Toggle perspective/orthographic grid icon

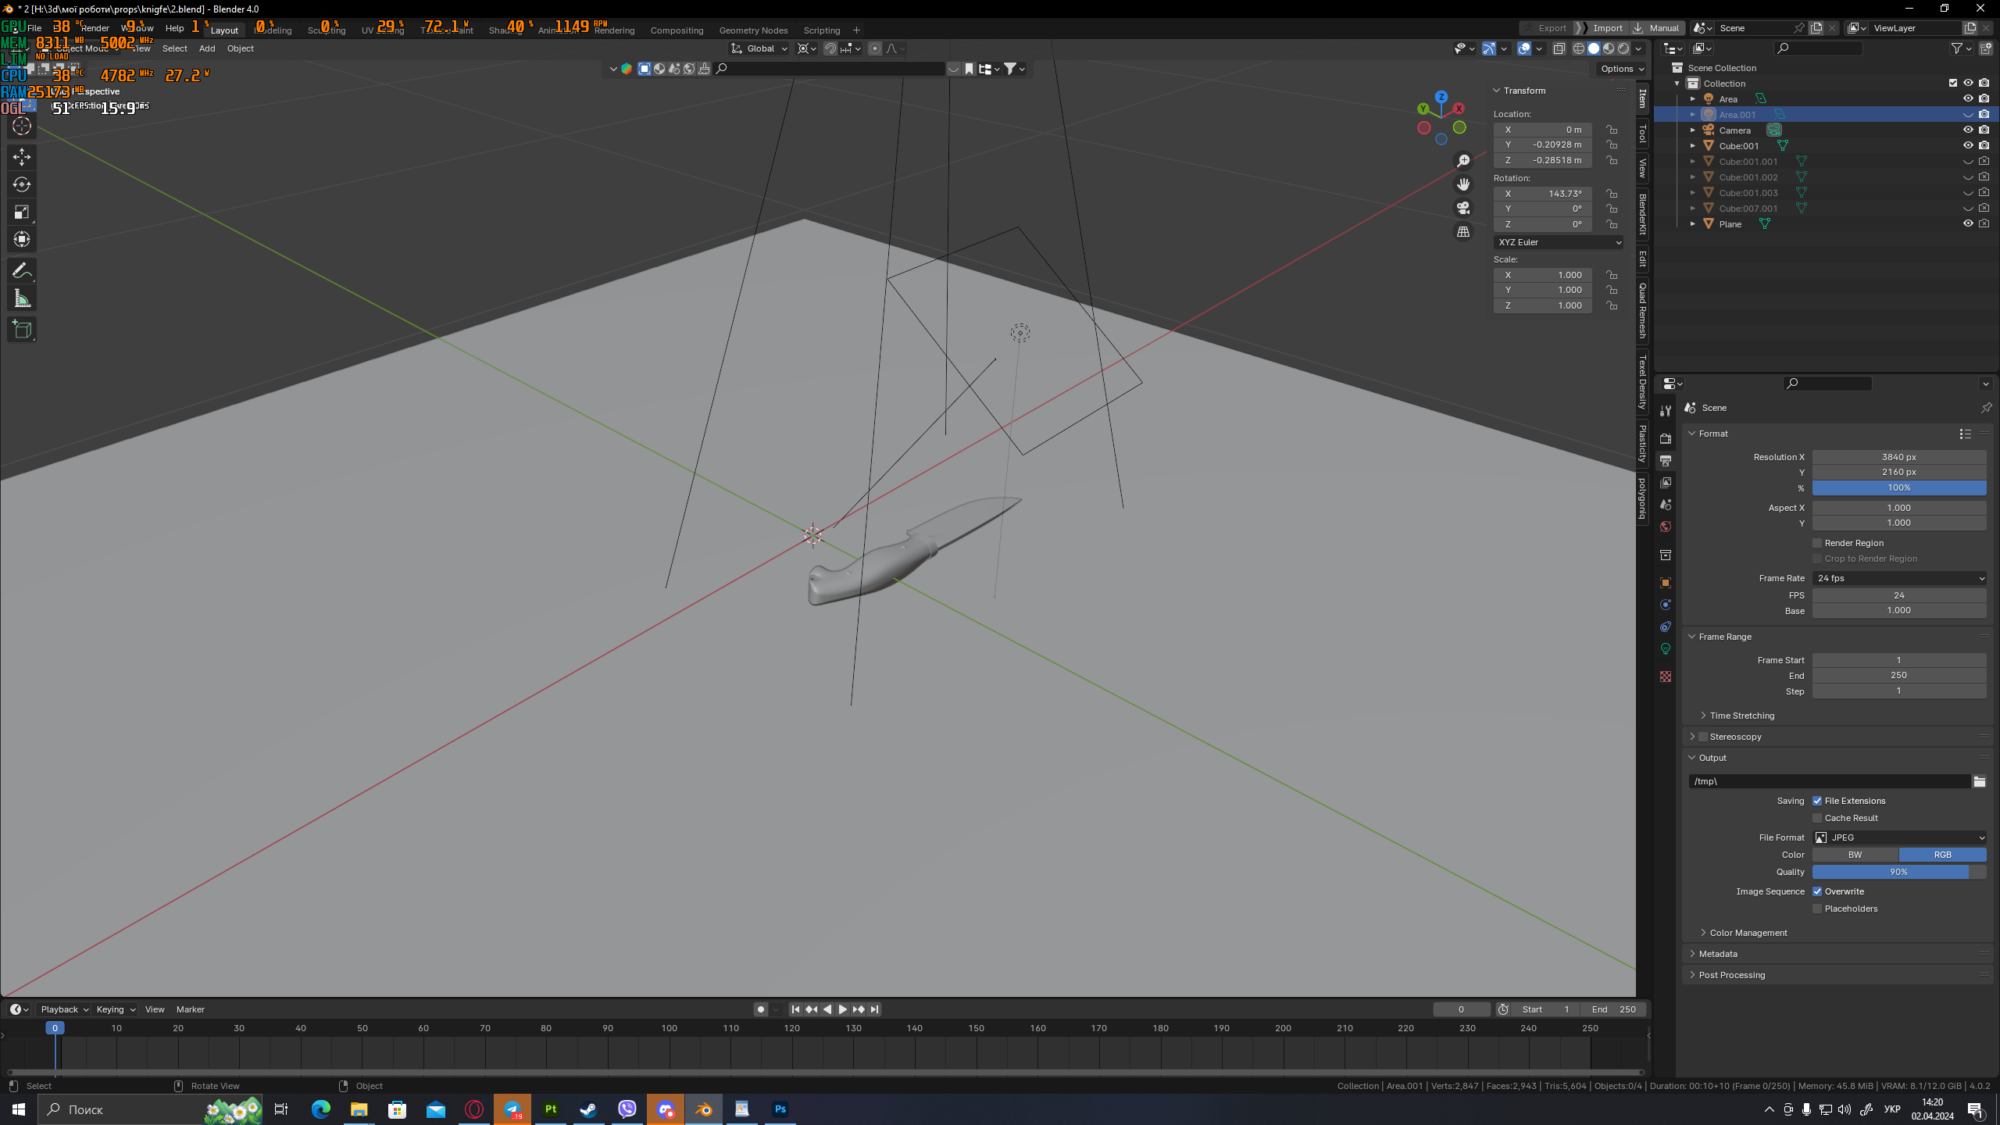pyautogui.click(x=1463, y=232)
